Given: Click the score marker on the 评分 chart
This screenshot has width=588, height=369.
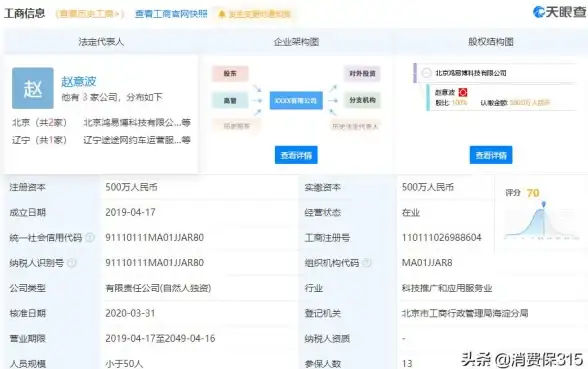Looking at the screenshot, I should (x=543, y=204).
